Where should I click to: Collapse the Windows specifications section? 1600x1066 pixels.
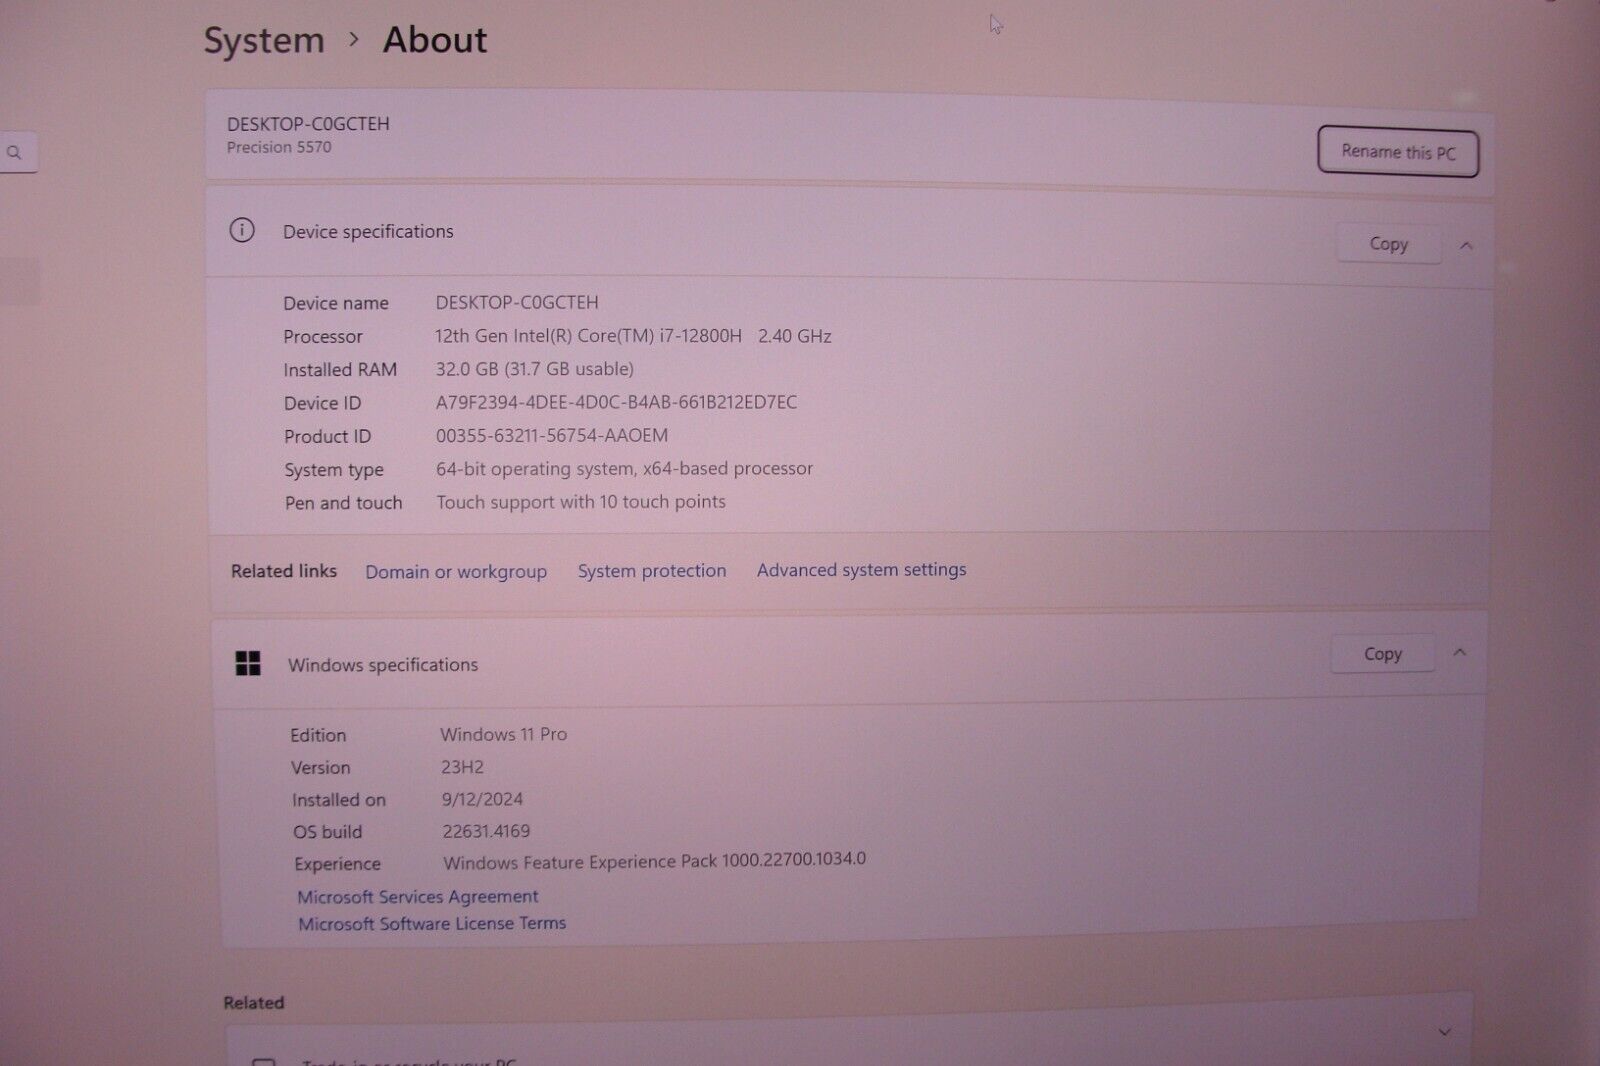pos(1459,652)
